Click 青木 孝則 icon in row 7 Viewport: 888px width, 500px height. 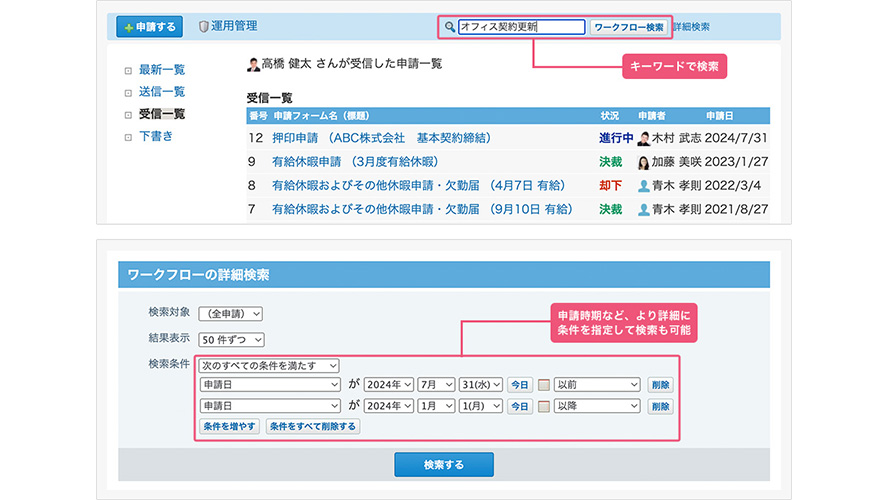click(x=643, y=210)
